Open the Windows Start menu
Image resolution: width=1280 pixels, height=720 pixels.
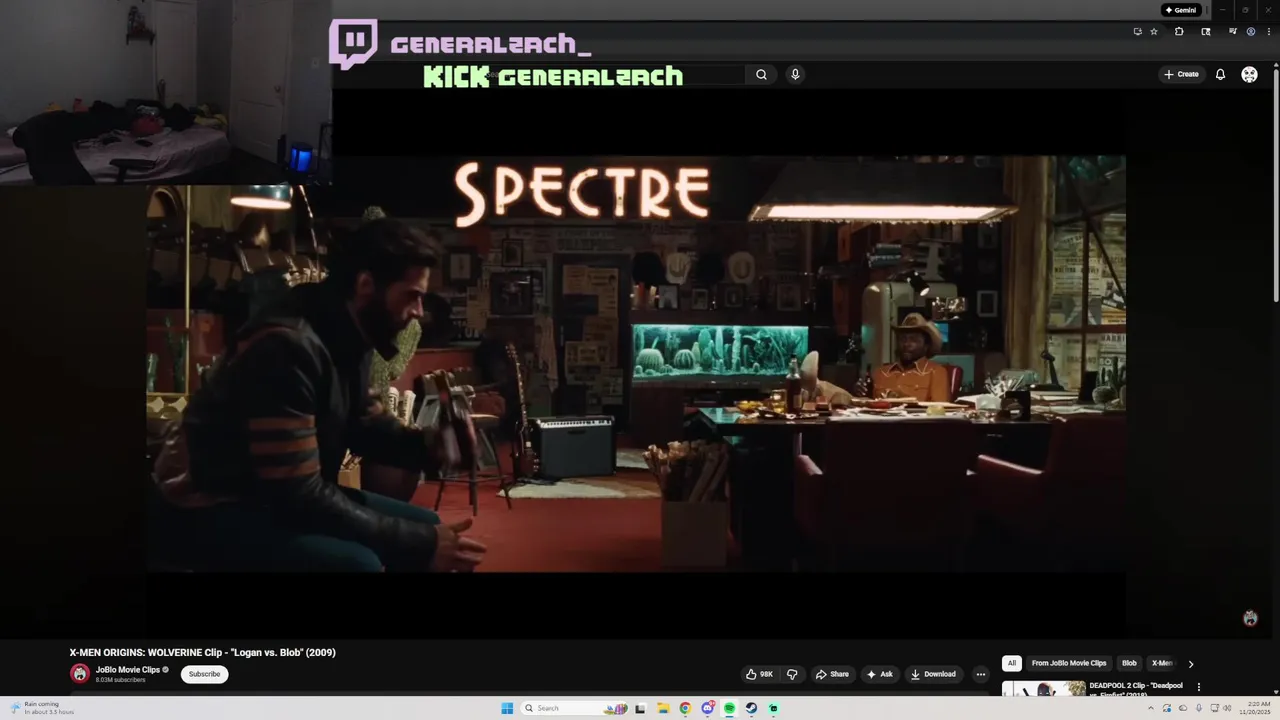pos(507,708)
